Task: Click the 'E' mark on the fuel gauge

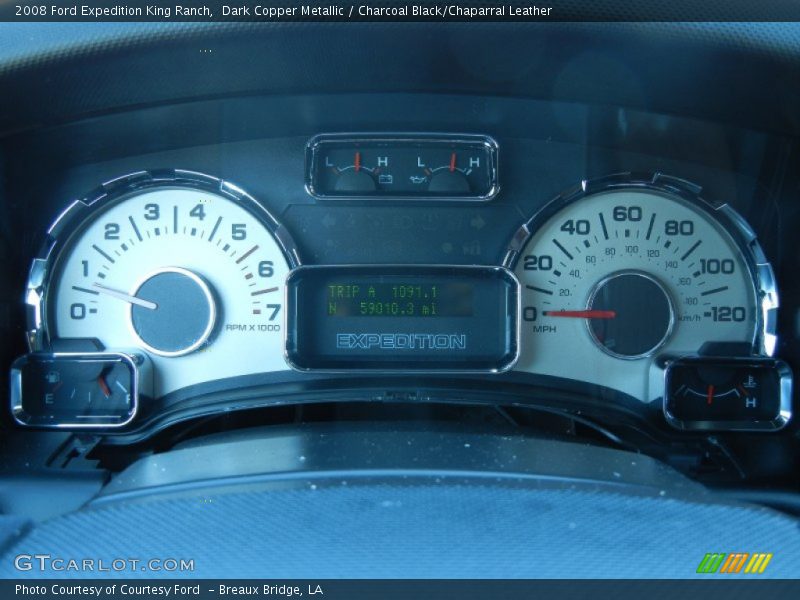Action: [49, 398]
